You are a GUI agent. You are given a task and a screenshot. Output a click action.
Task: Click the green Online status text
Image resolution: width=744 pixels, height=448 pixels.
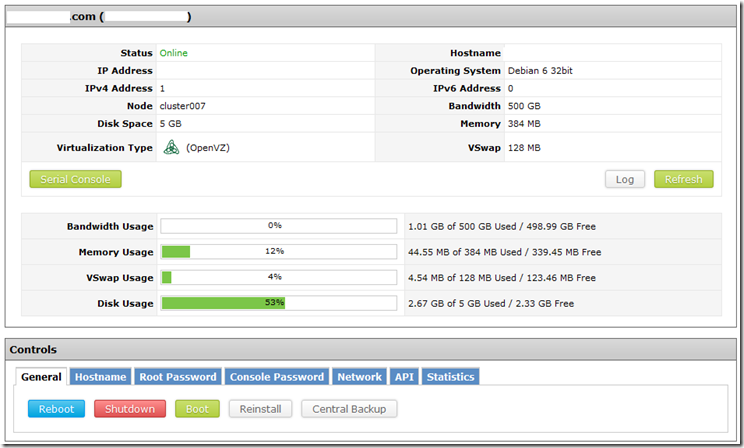[174, 53]
